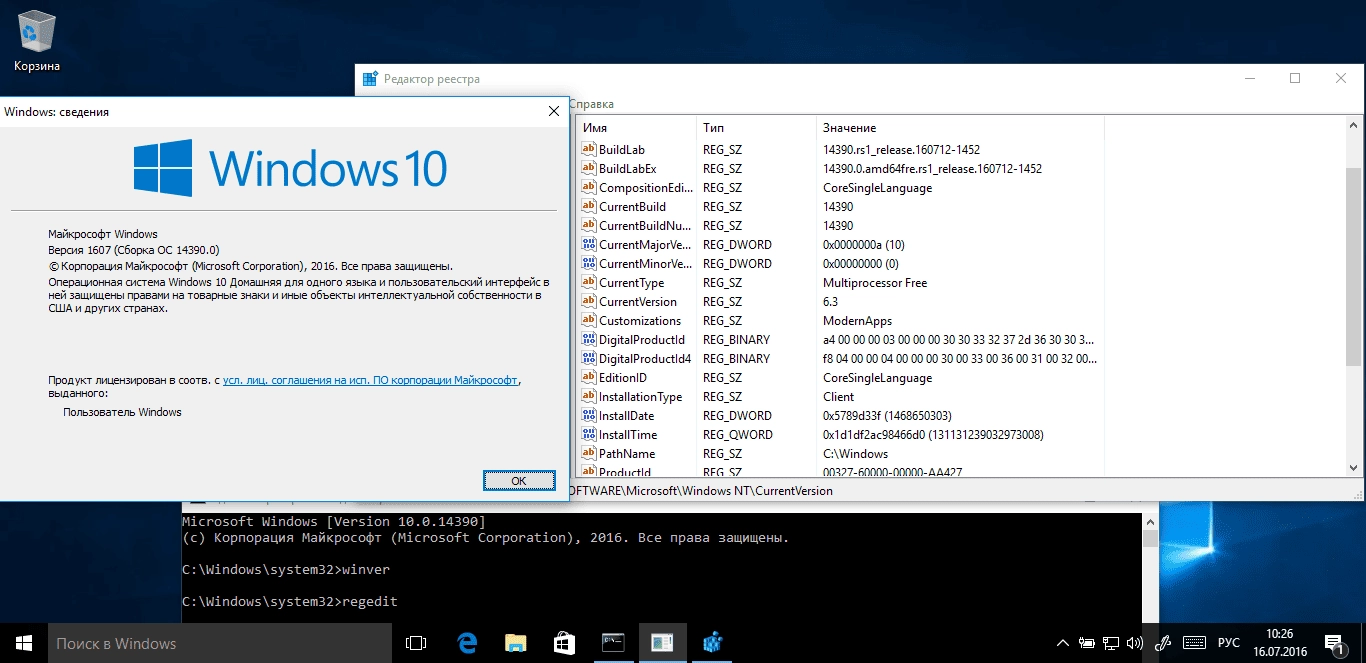Click the network tray icon
The height and width of the screenshot is (663, 1366).
(x=1111, y=643)
